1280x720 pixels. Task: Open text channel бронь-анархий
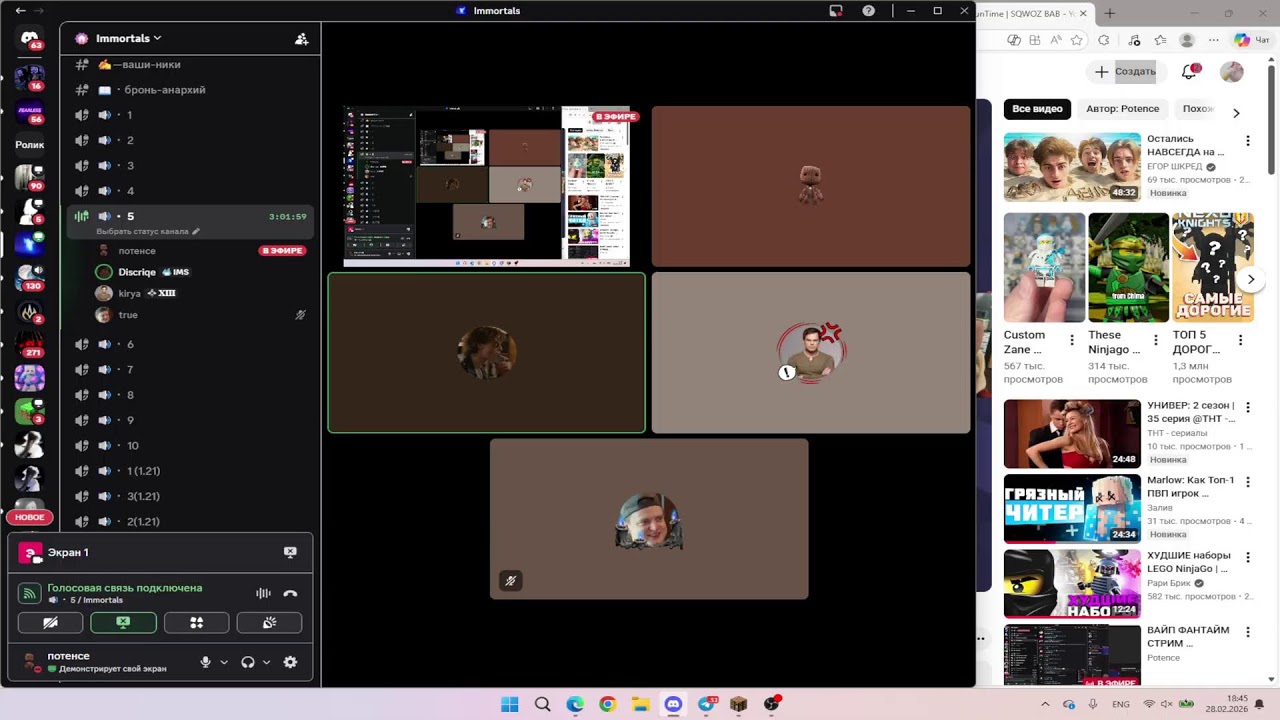(190, 90)
